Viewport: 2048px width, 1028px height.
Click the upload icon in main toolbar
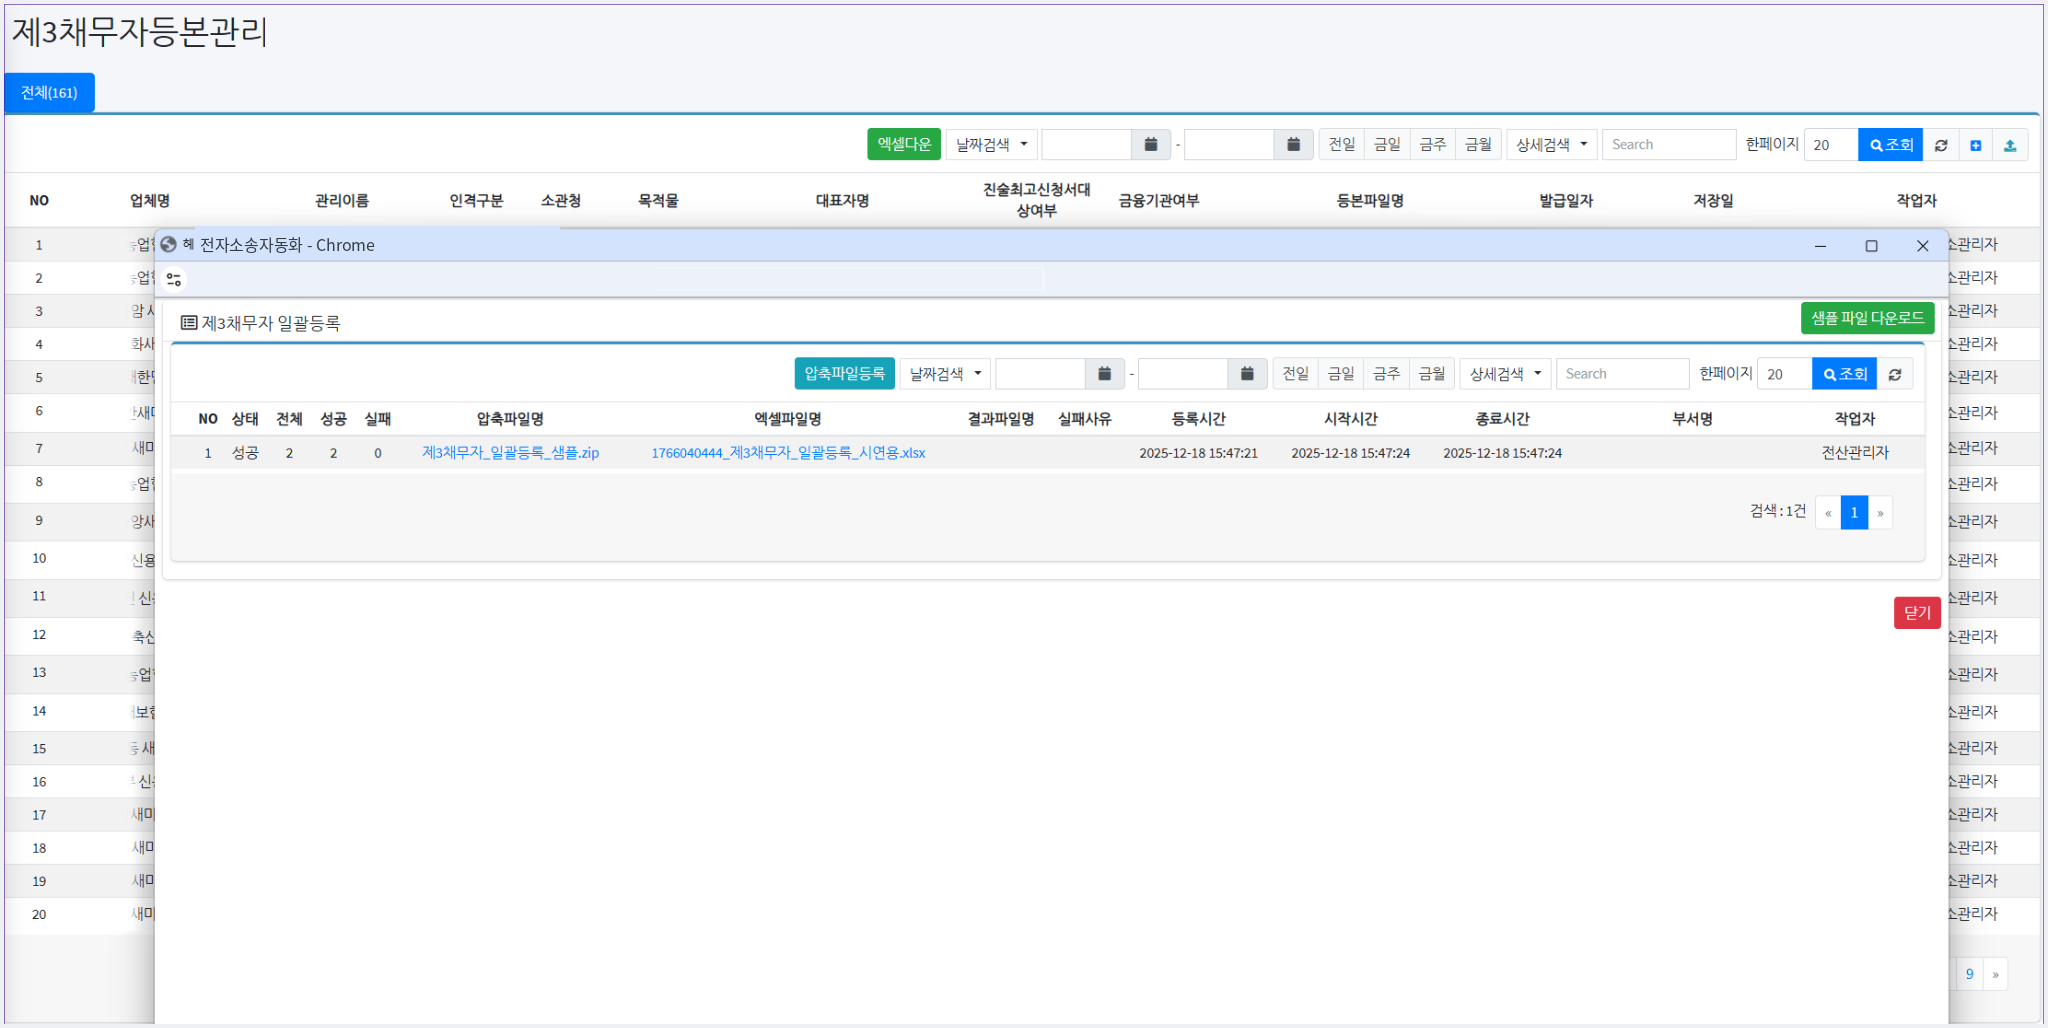[x=2010, y=145]
